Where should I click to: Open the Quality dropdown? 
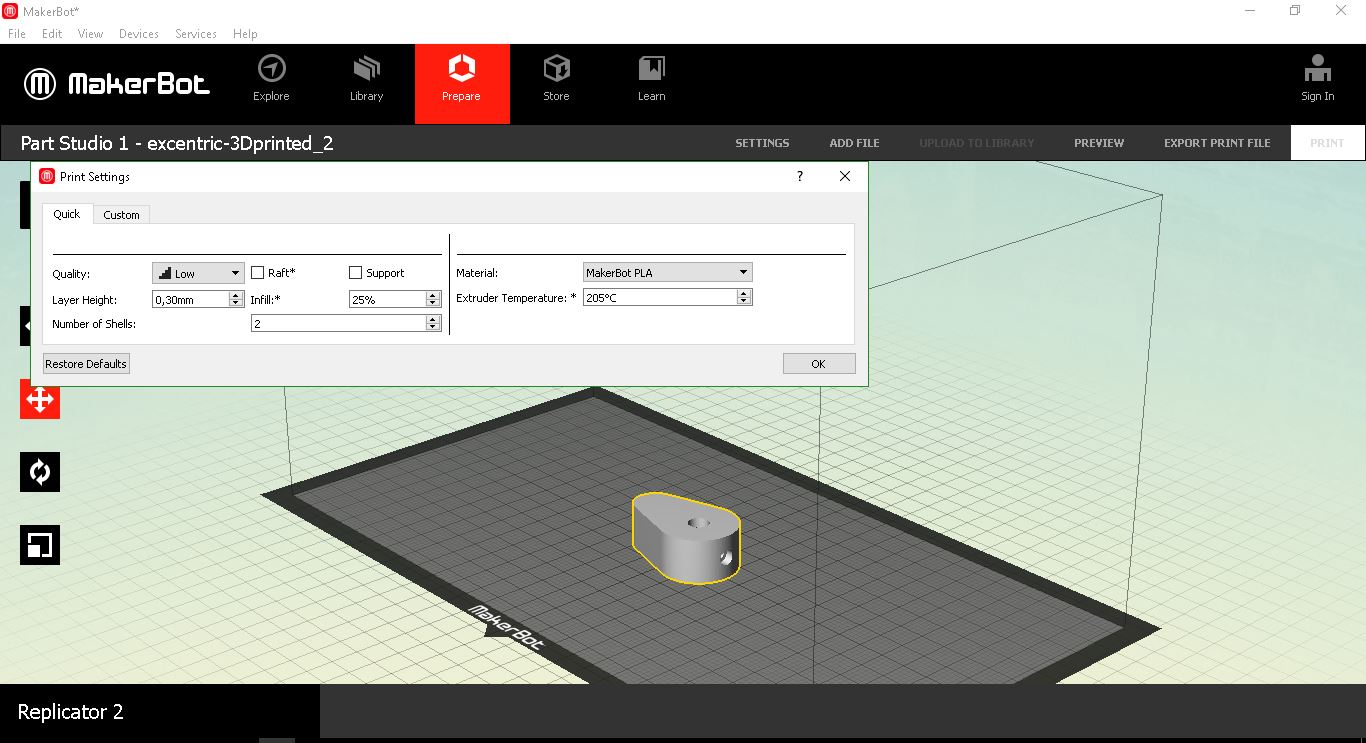coord(198,273)
